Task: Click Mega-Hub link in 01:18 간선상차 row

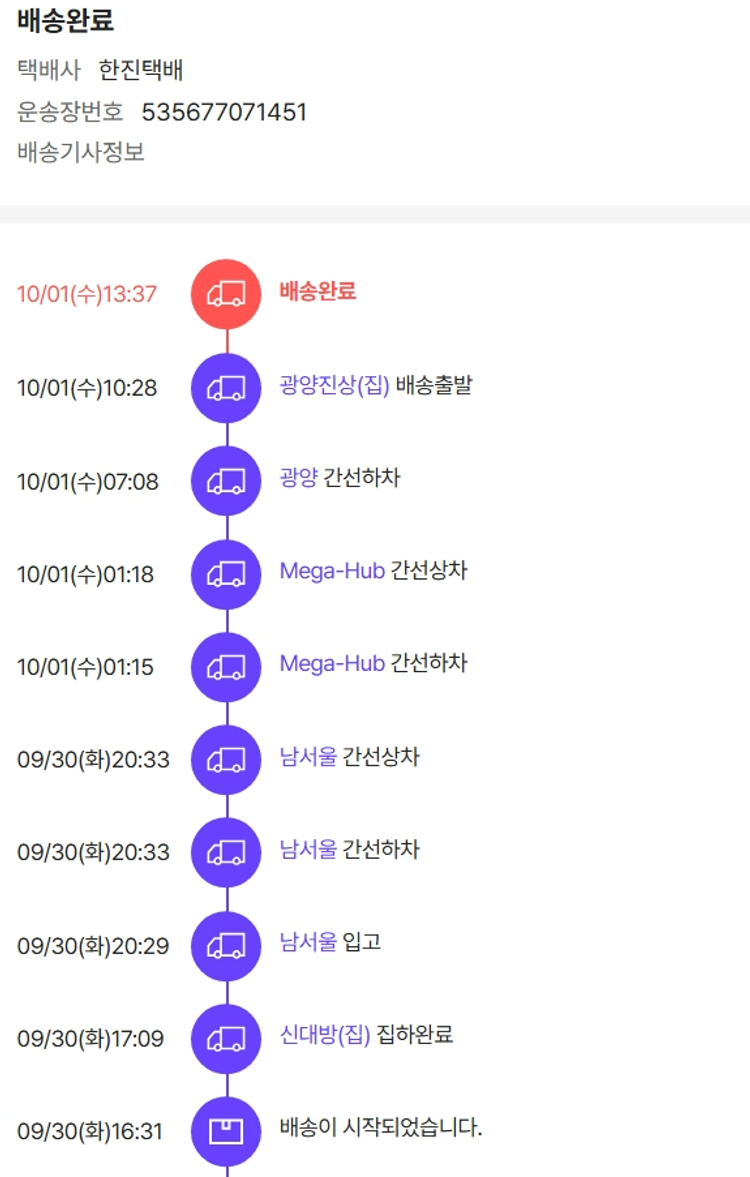Action: [x=332, y=571]
